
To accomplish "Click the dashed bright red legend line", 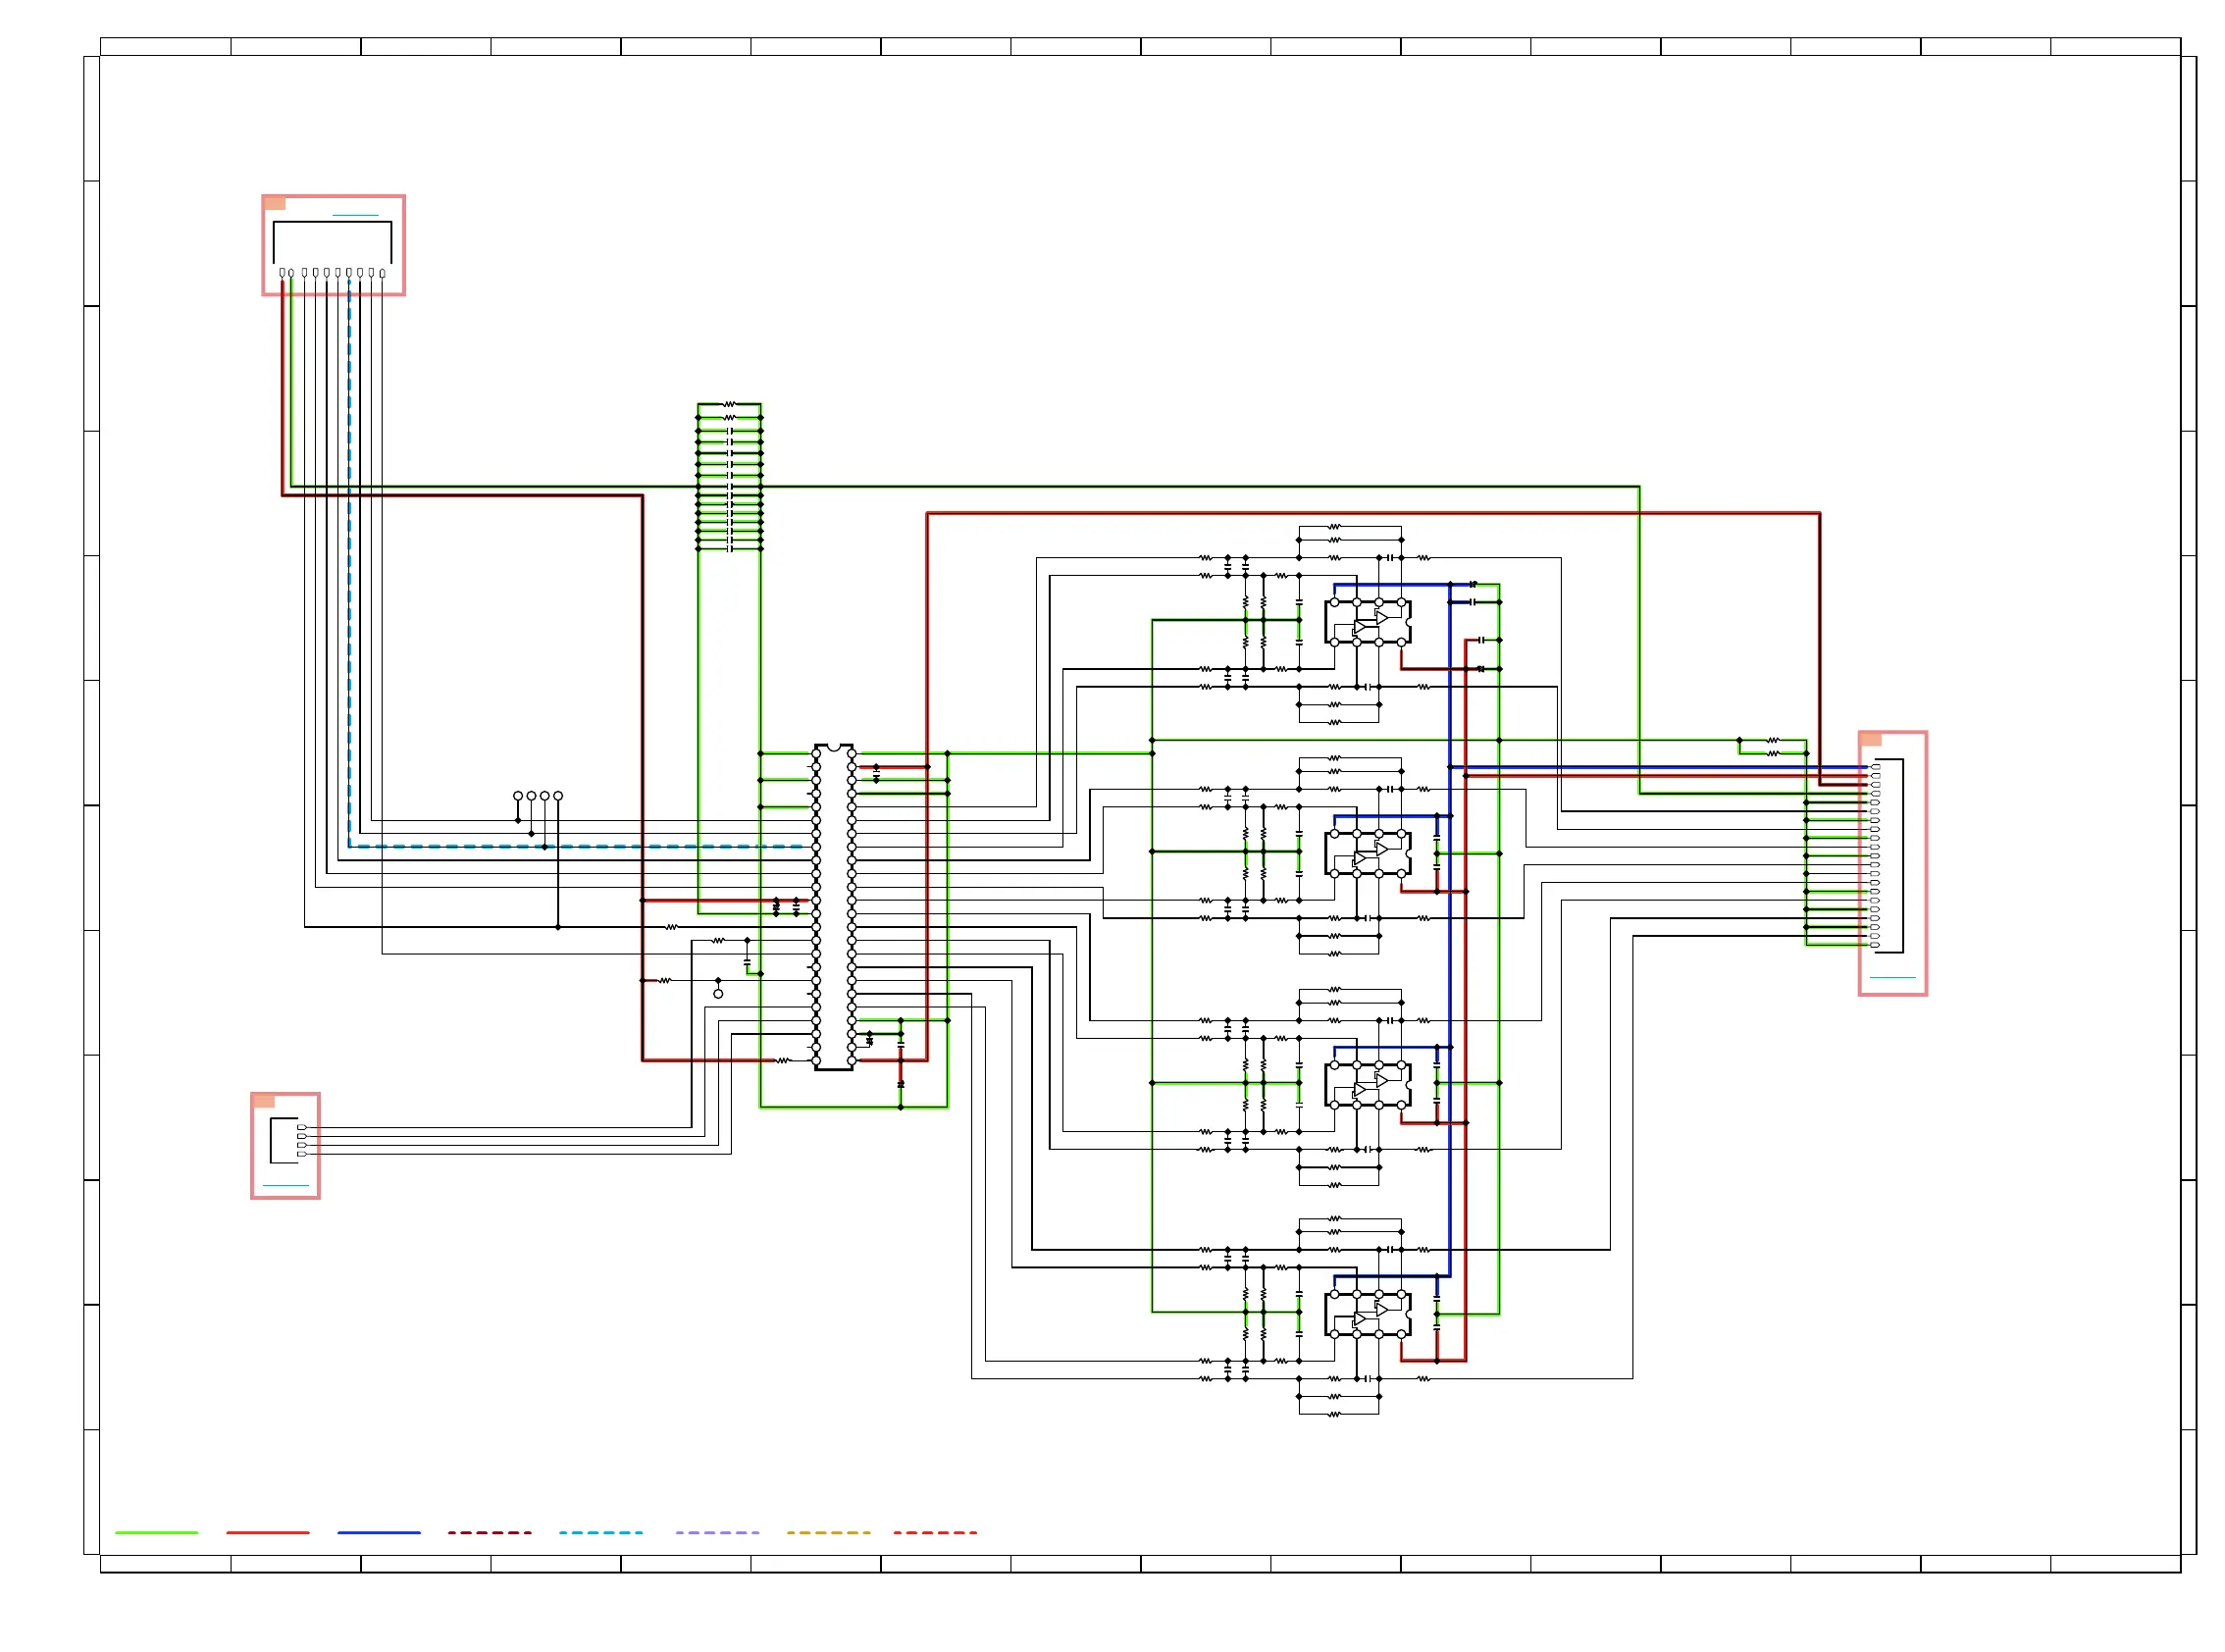I will (x=935, y=1532).
